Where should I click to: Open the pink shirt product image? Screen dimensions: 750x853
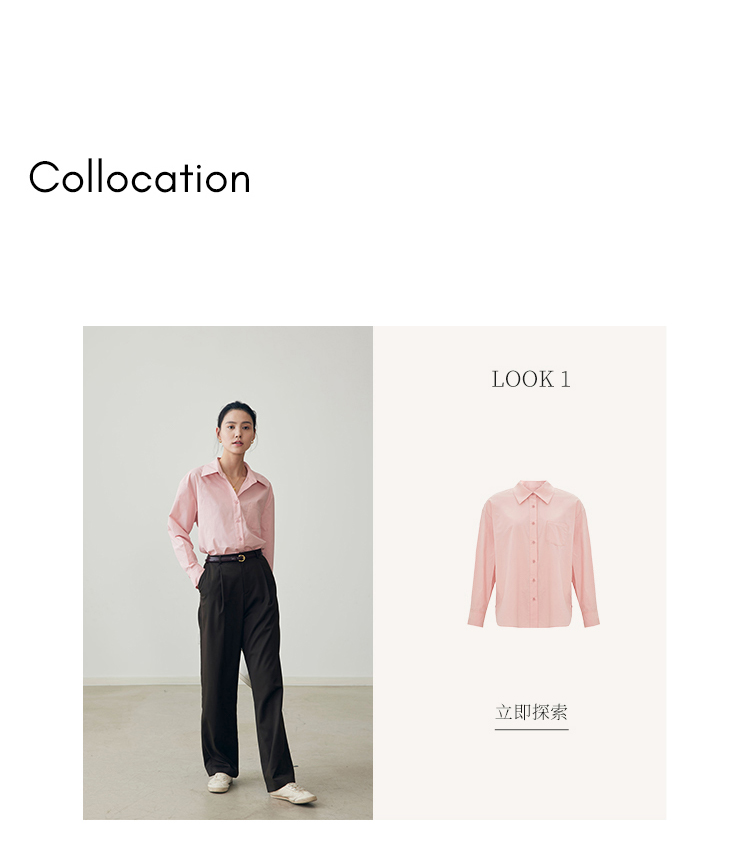534,553
